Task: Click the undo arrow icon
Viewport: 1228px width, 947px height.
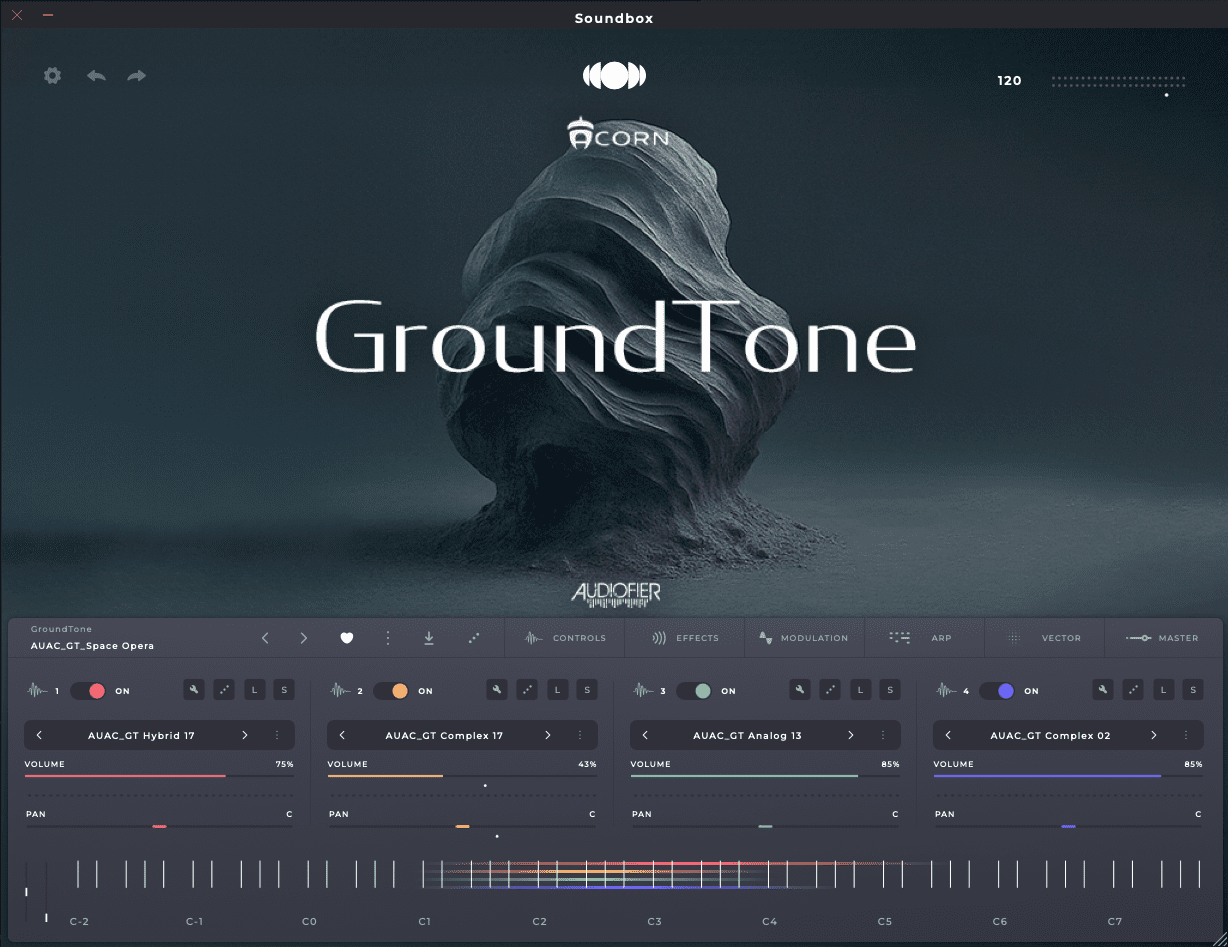Action: click(96, 76)
